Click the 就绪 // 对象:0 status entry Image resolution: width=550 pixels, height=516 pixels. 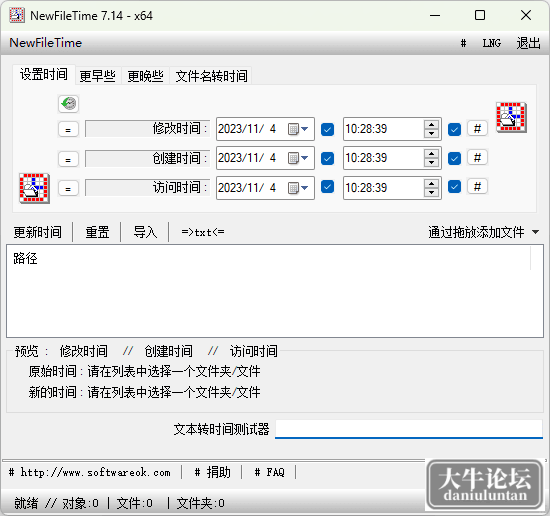pos(56,503)
